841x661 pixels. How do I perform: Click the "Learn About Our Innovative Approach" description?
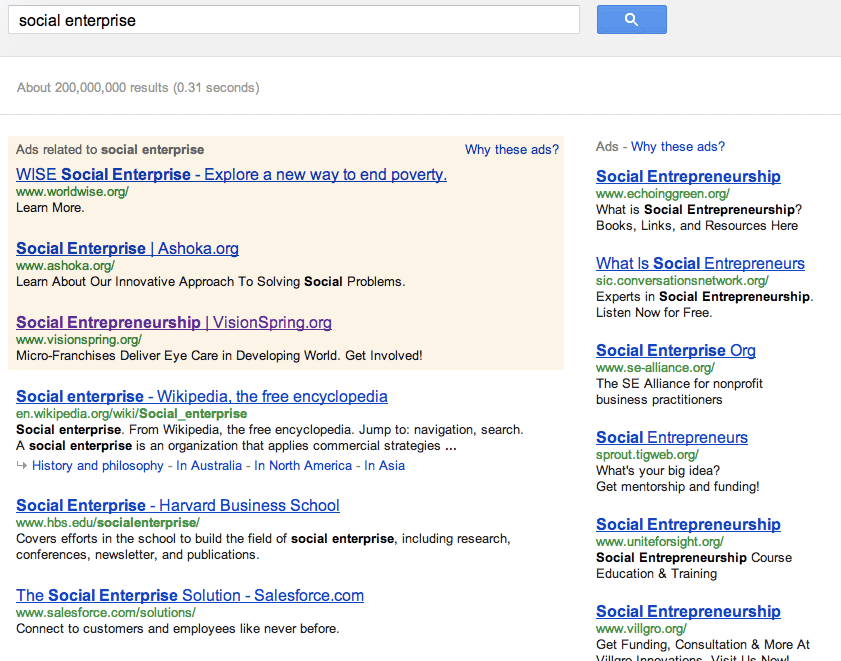pyautogui.click(x=211, y=282)
